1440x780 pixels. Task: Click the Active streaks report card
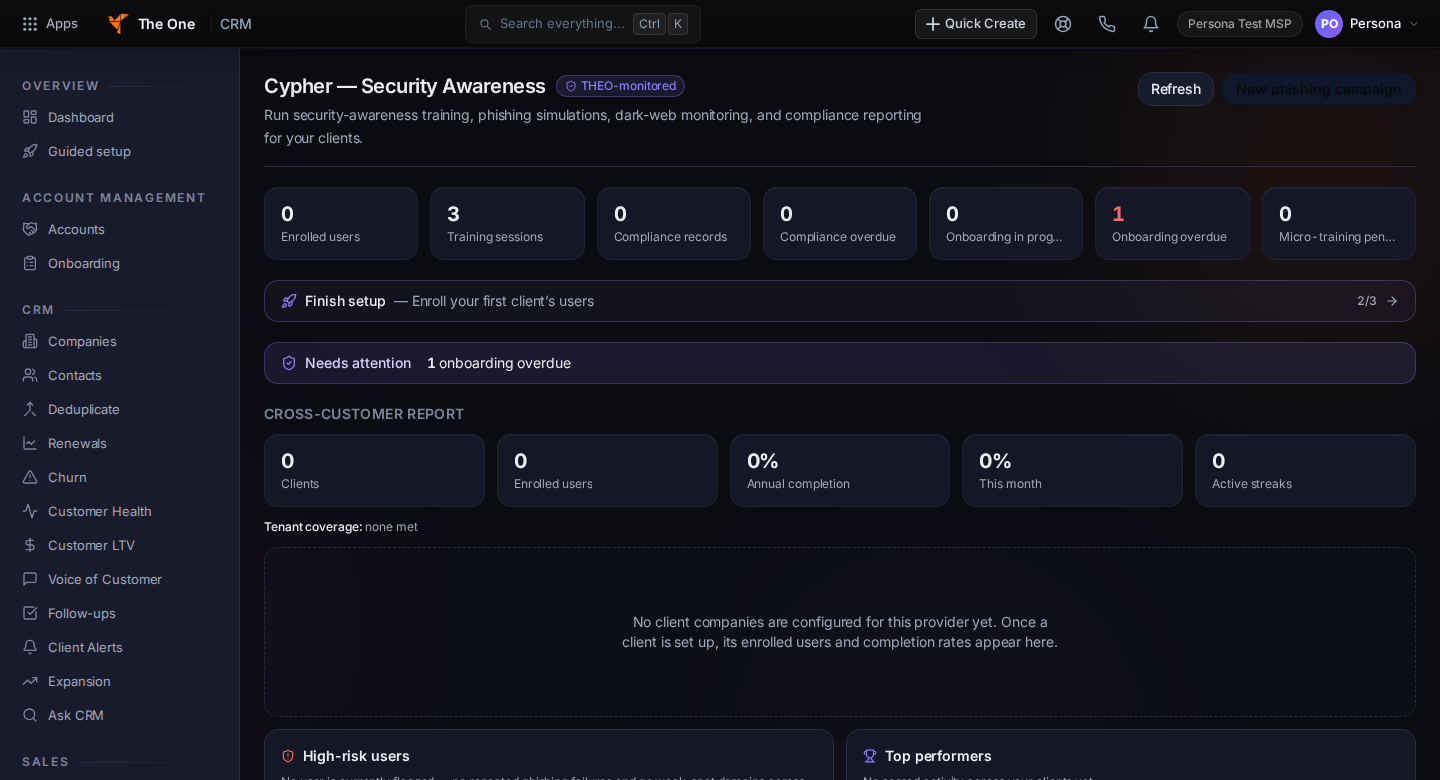click(1305, 471)
